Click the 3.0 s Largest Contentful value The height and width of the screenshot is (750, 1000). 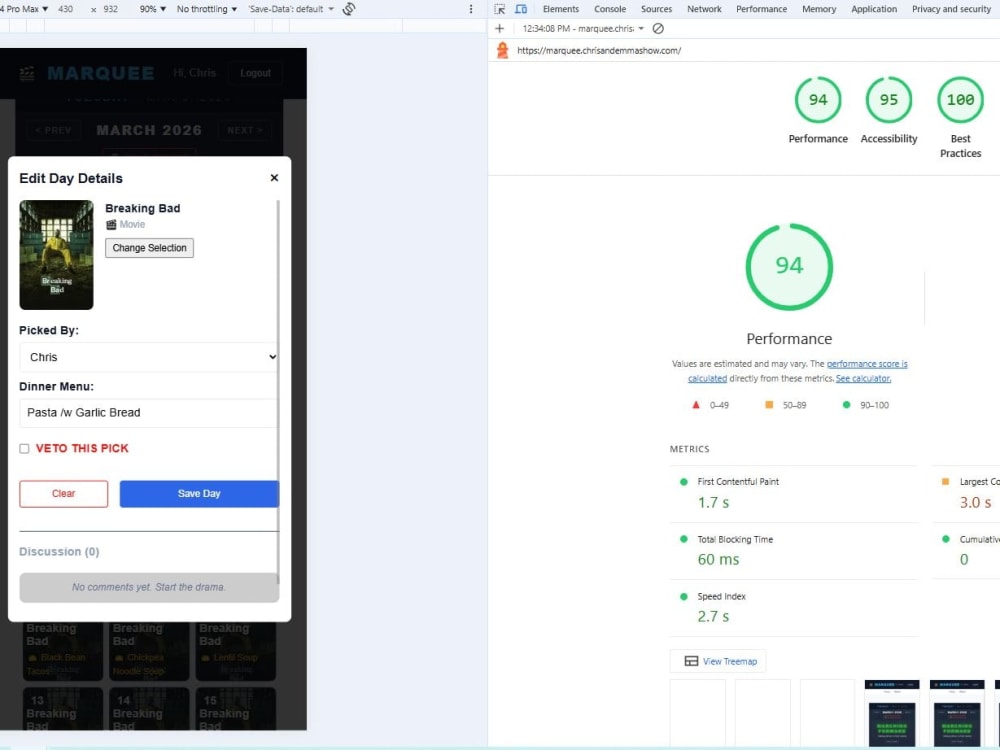[975, 503]
